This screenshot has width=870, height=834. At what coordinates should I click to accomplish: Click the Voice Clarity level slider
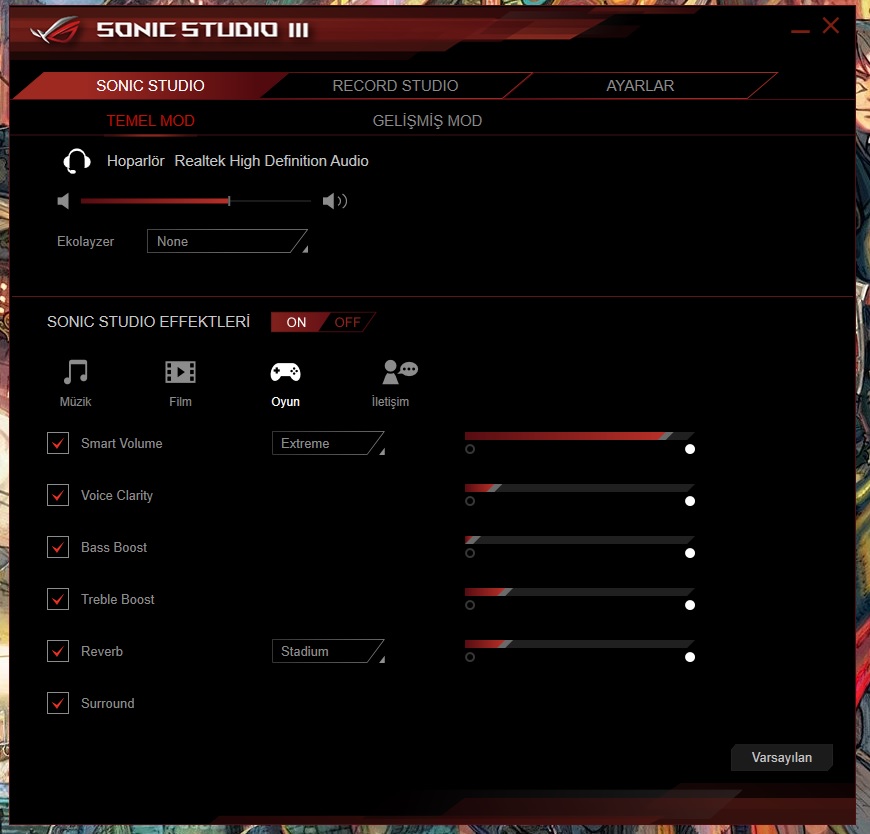tap(579, 488)
